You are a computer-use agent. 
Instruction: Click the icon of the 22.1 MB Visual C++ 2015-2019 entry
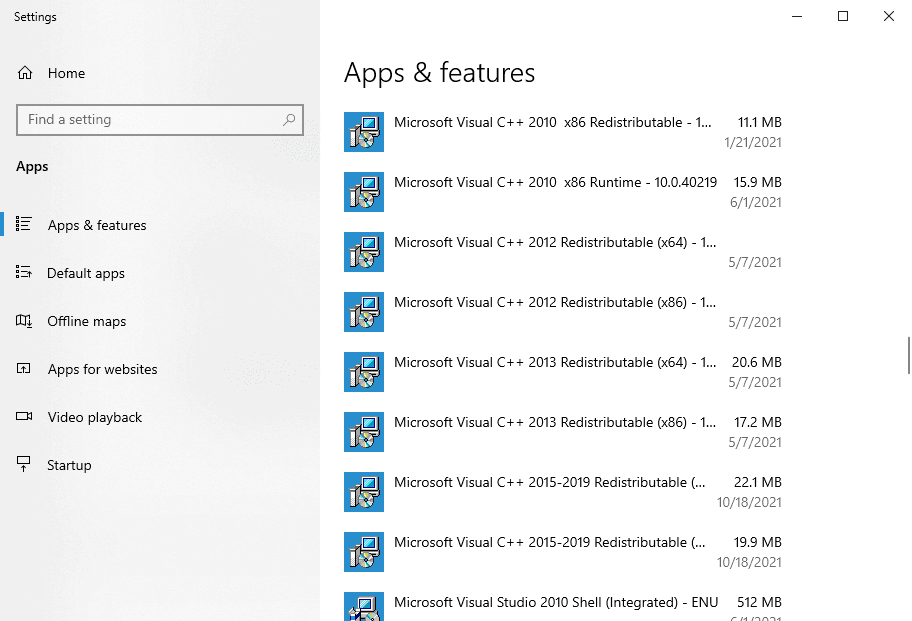[x=364, y=492]
